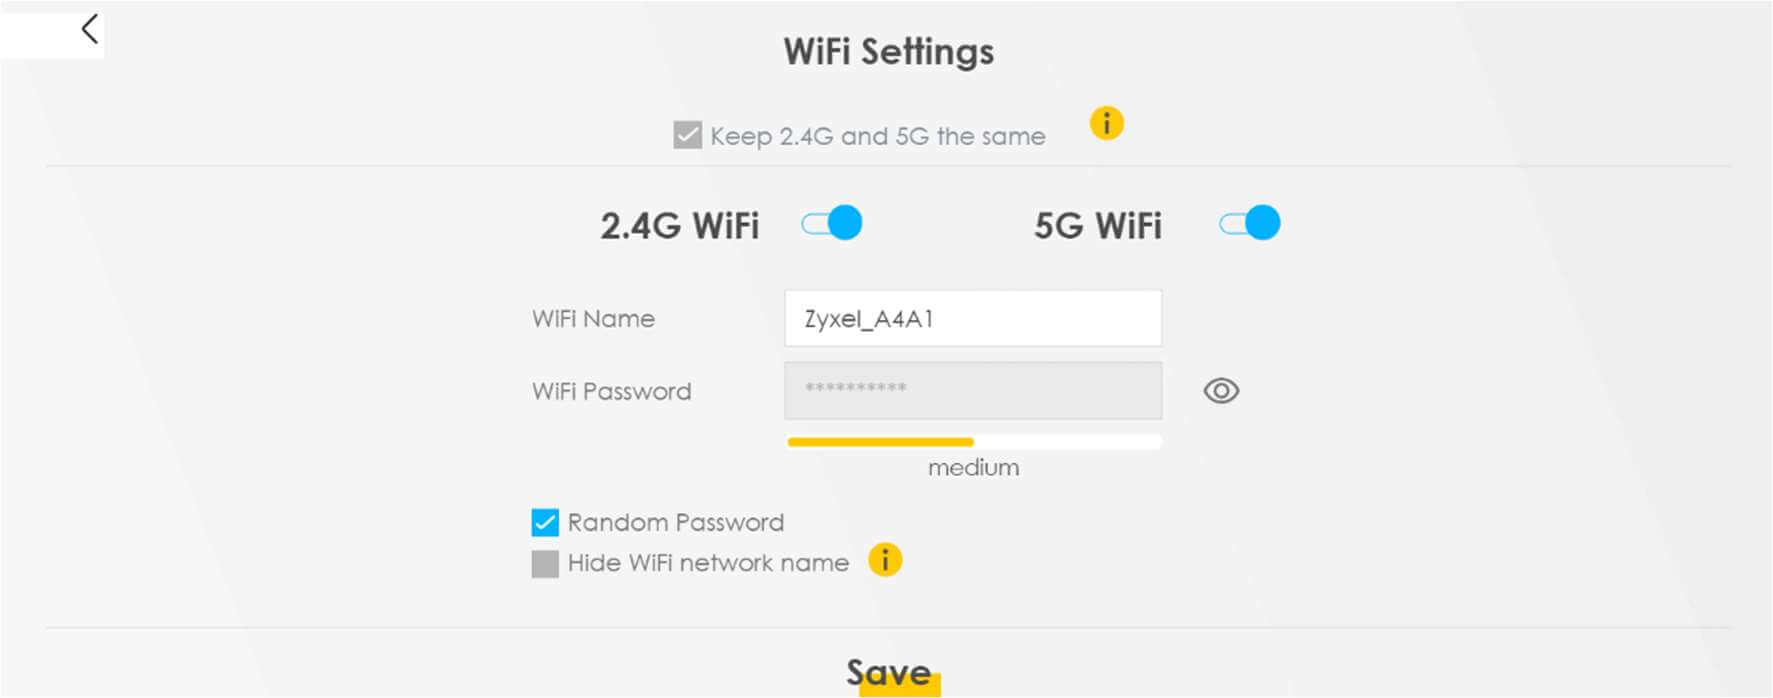Image resolution: width=1773 pixels, height=698 pixels.
Task: Save the WiFi settings
Action: click(888, 673)
